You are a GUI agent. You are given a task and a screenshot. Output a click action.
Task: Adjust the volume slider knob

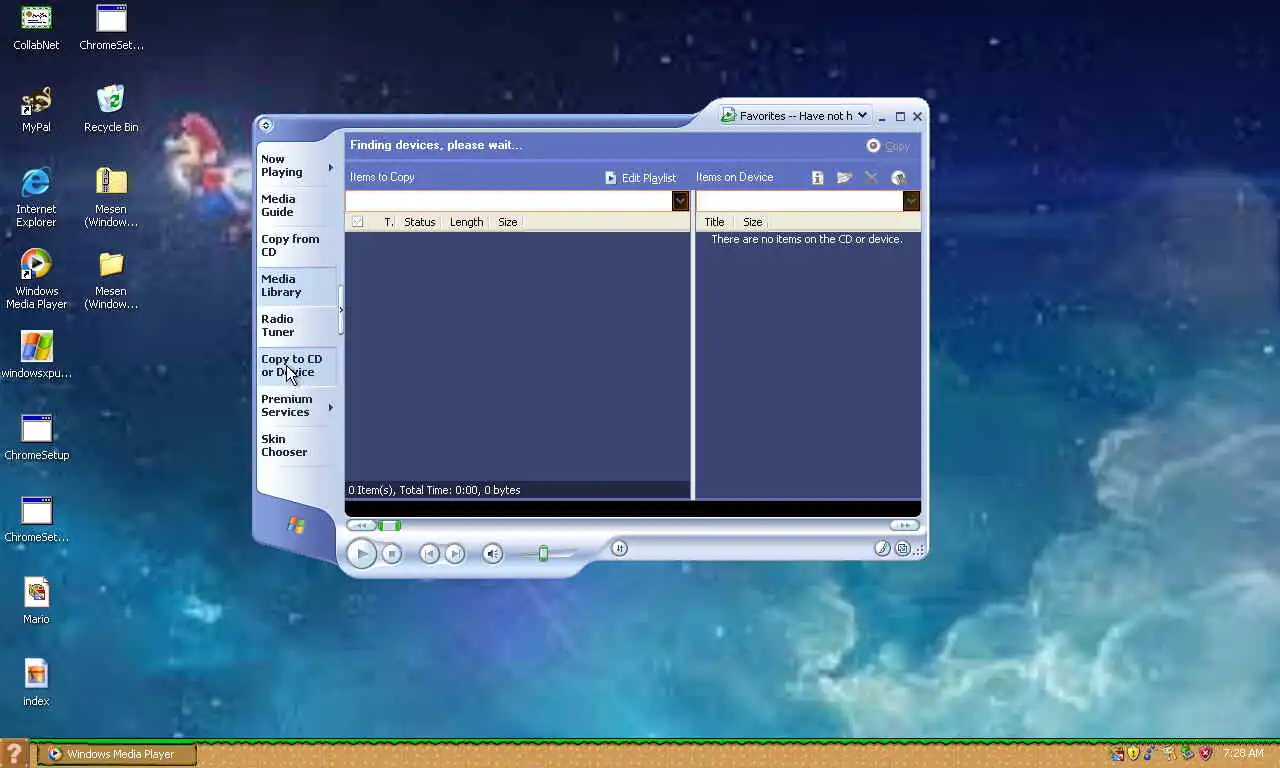pyautogui.click(x=543, y=553)
